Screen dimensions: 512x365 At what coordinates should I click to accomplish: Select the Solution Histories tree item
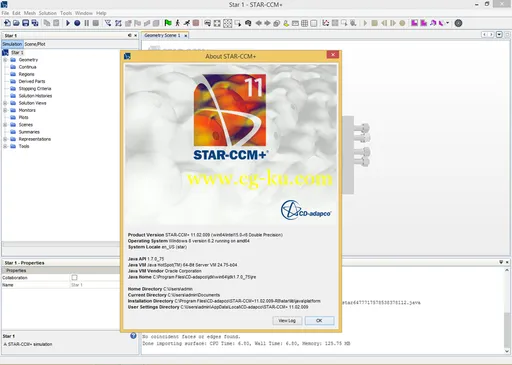(x=35, y=96)
